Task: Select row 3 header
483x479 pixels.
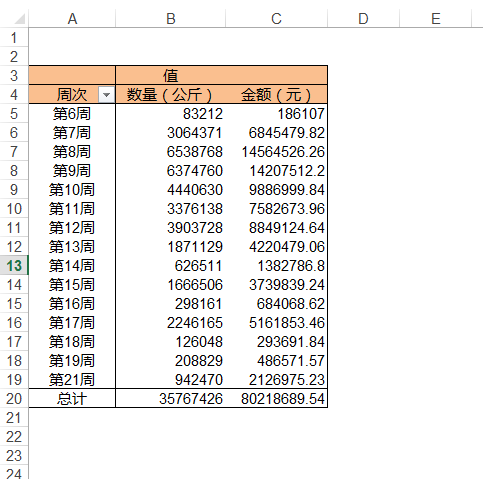Action: [x=14, y=76]
